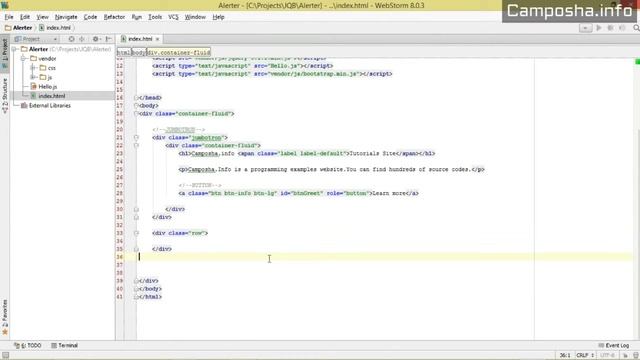Click the tool window quick-access icon in status bar
Screen dimensions: 640x360
coord(5,356)
